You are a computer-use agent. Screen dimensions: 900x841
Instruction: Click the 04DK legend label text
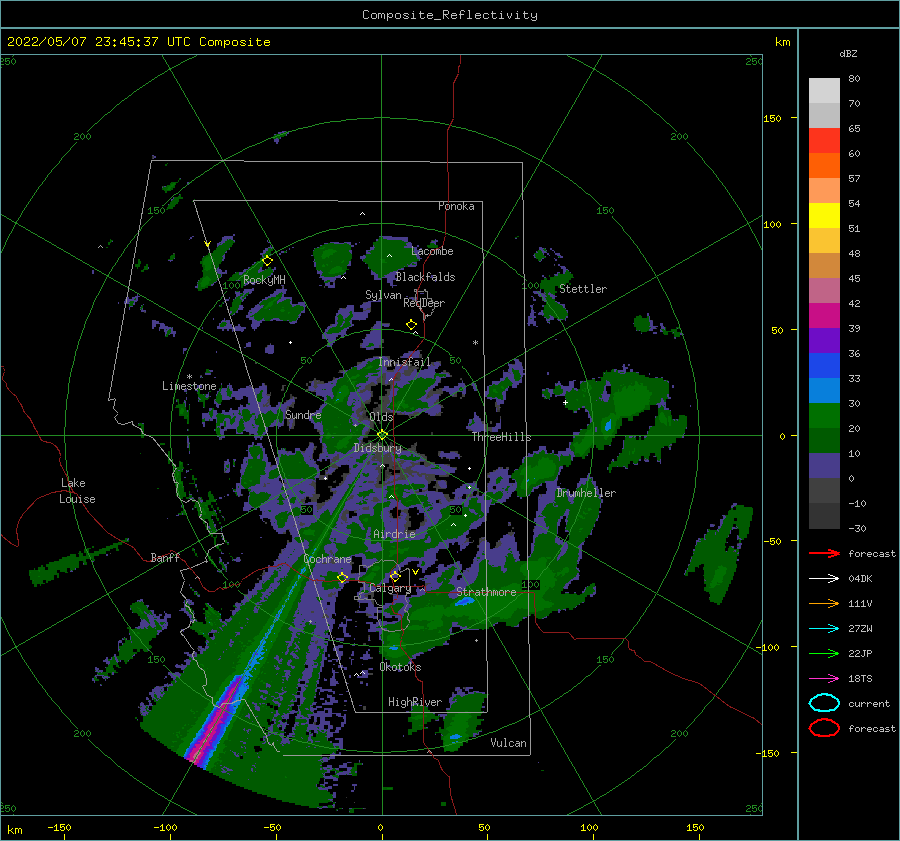click(x=860, y=579)
